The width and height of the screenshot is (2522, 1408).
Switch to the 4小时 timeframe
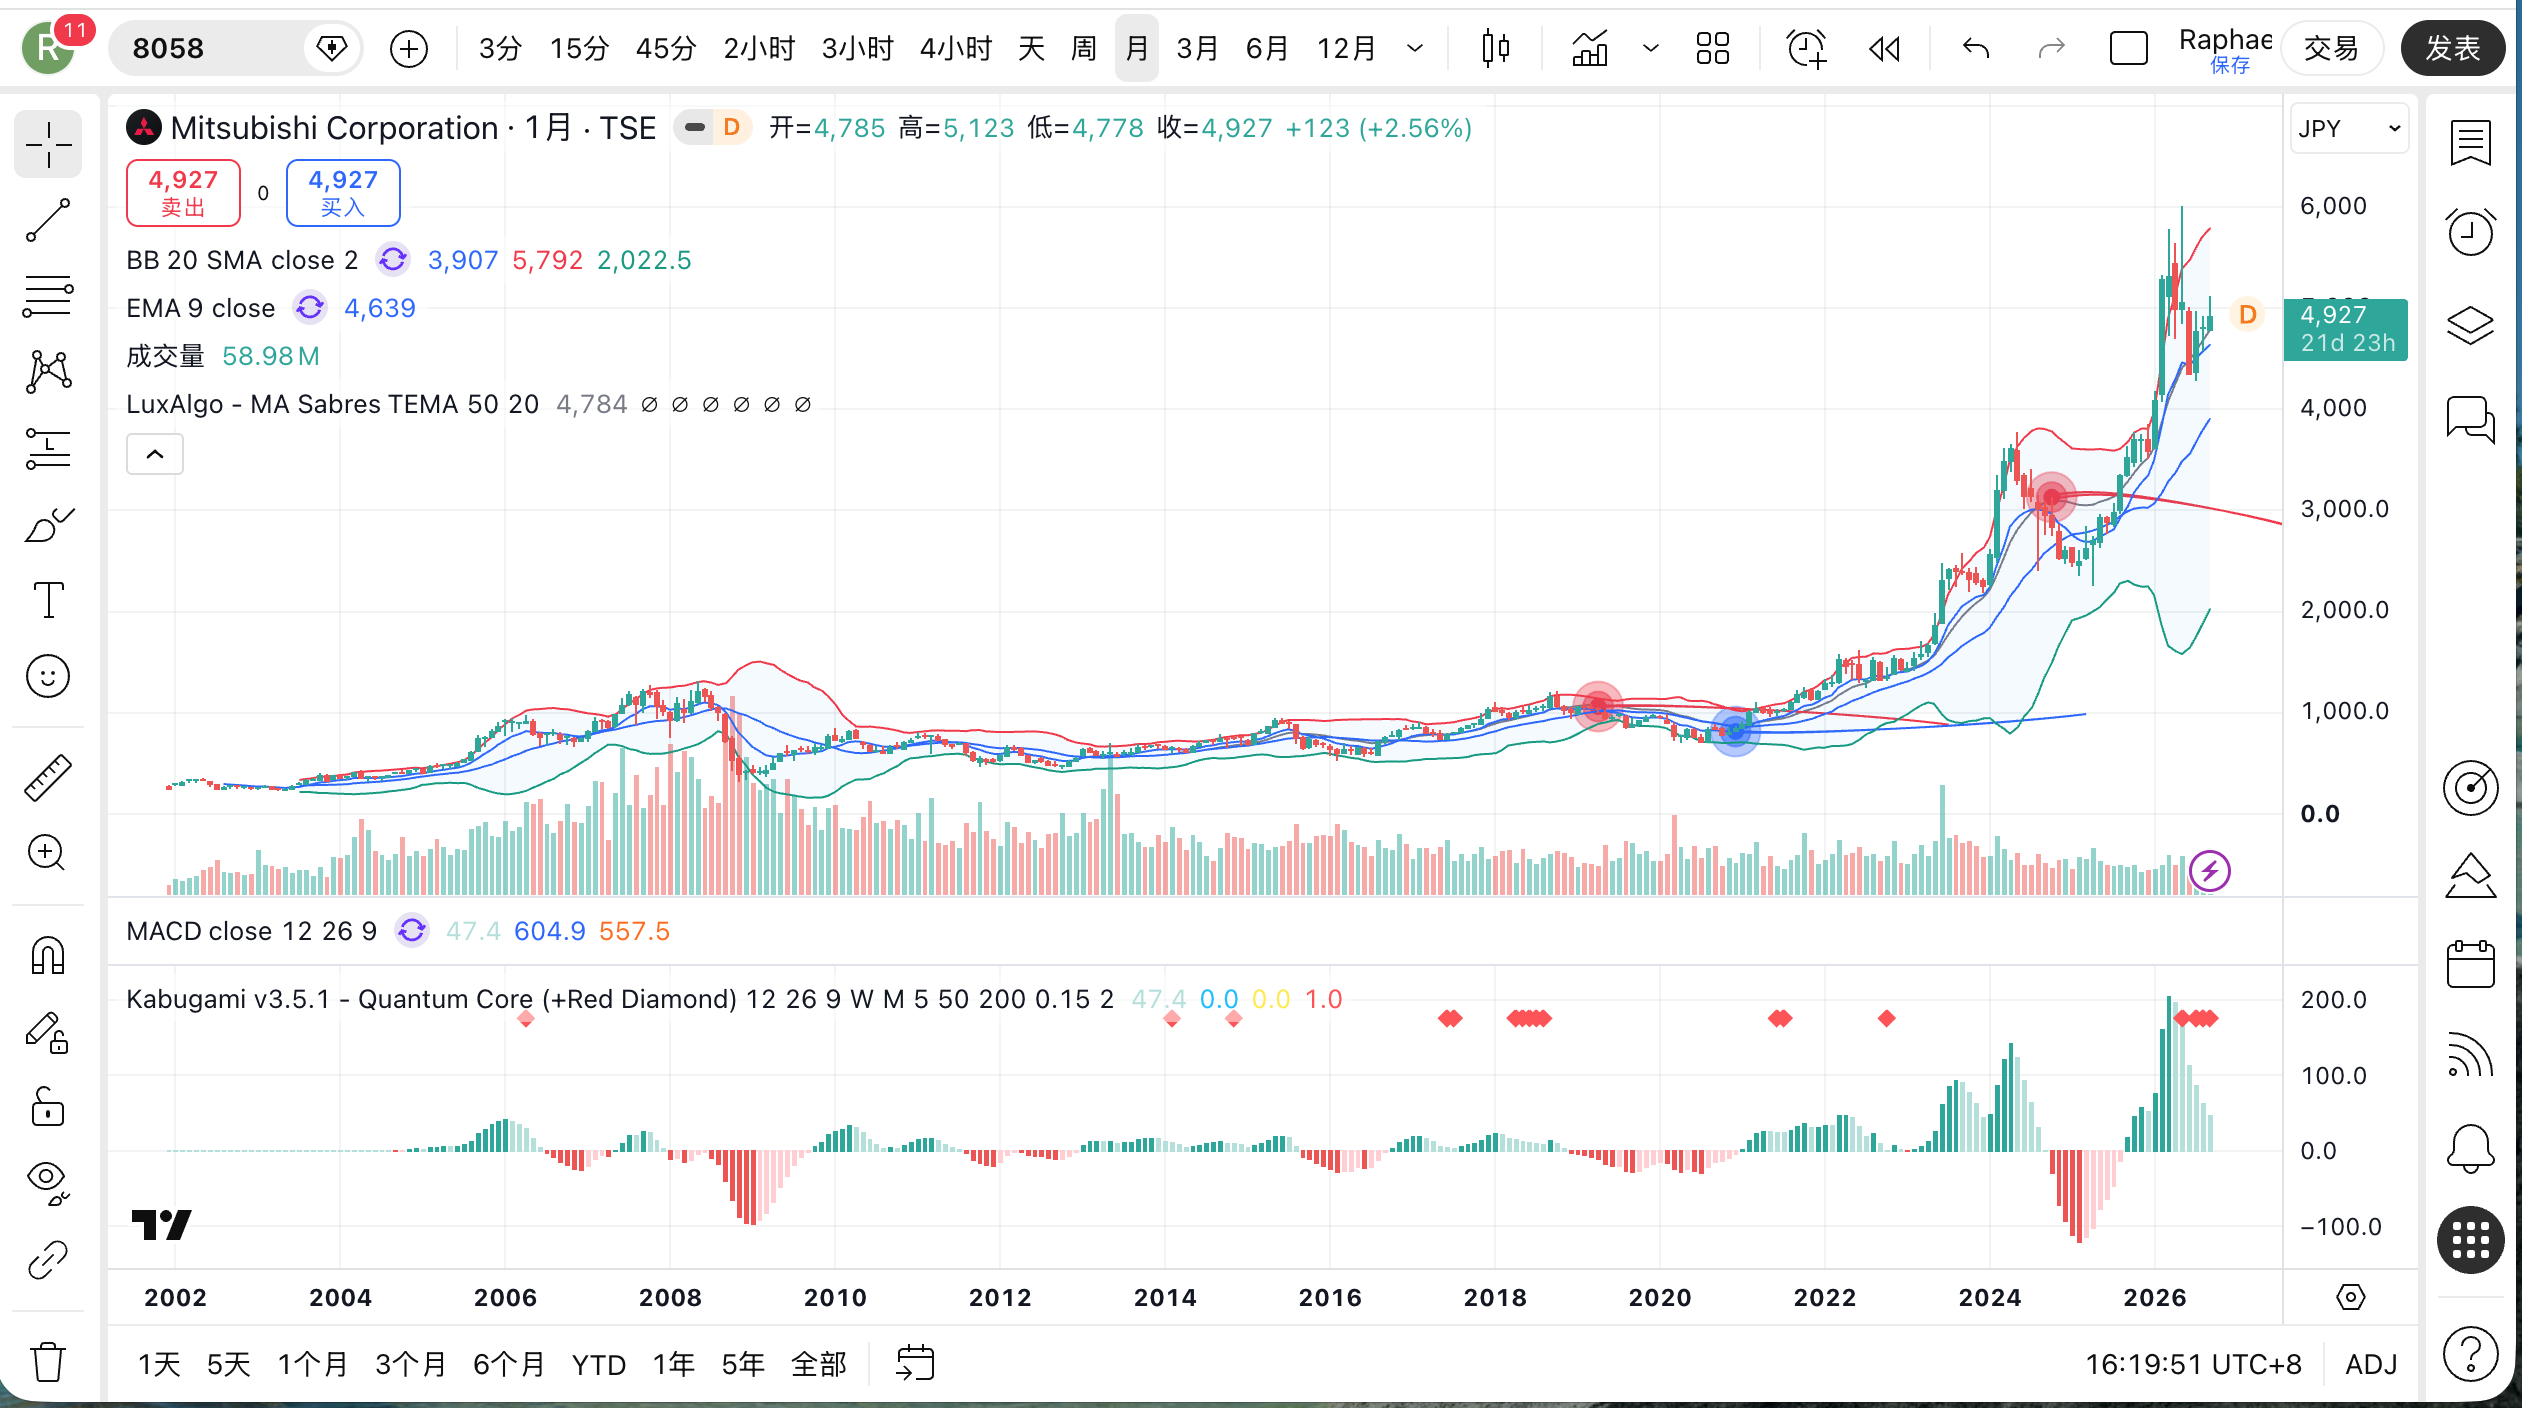[956, 48]
